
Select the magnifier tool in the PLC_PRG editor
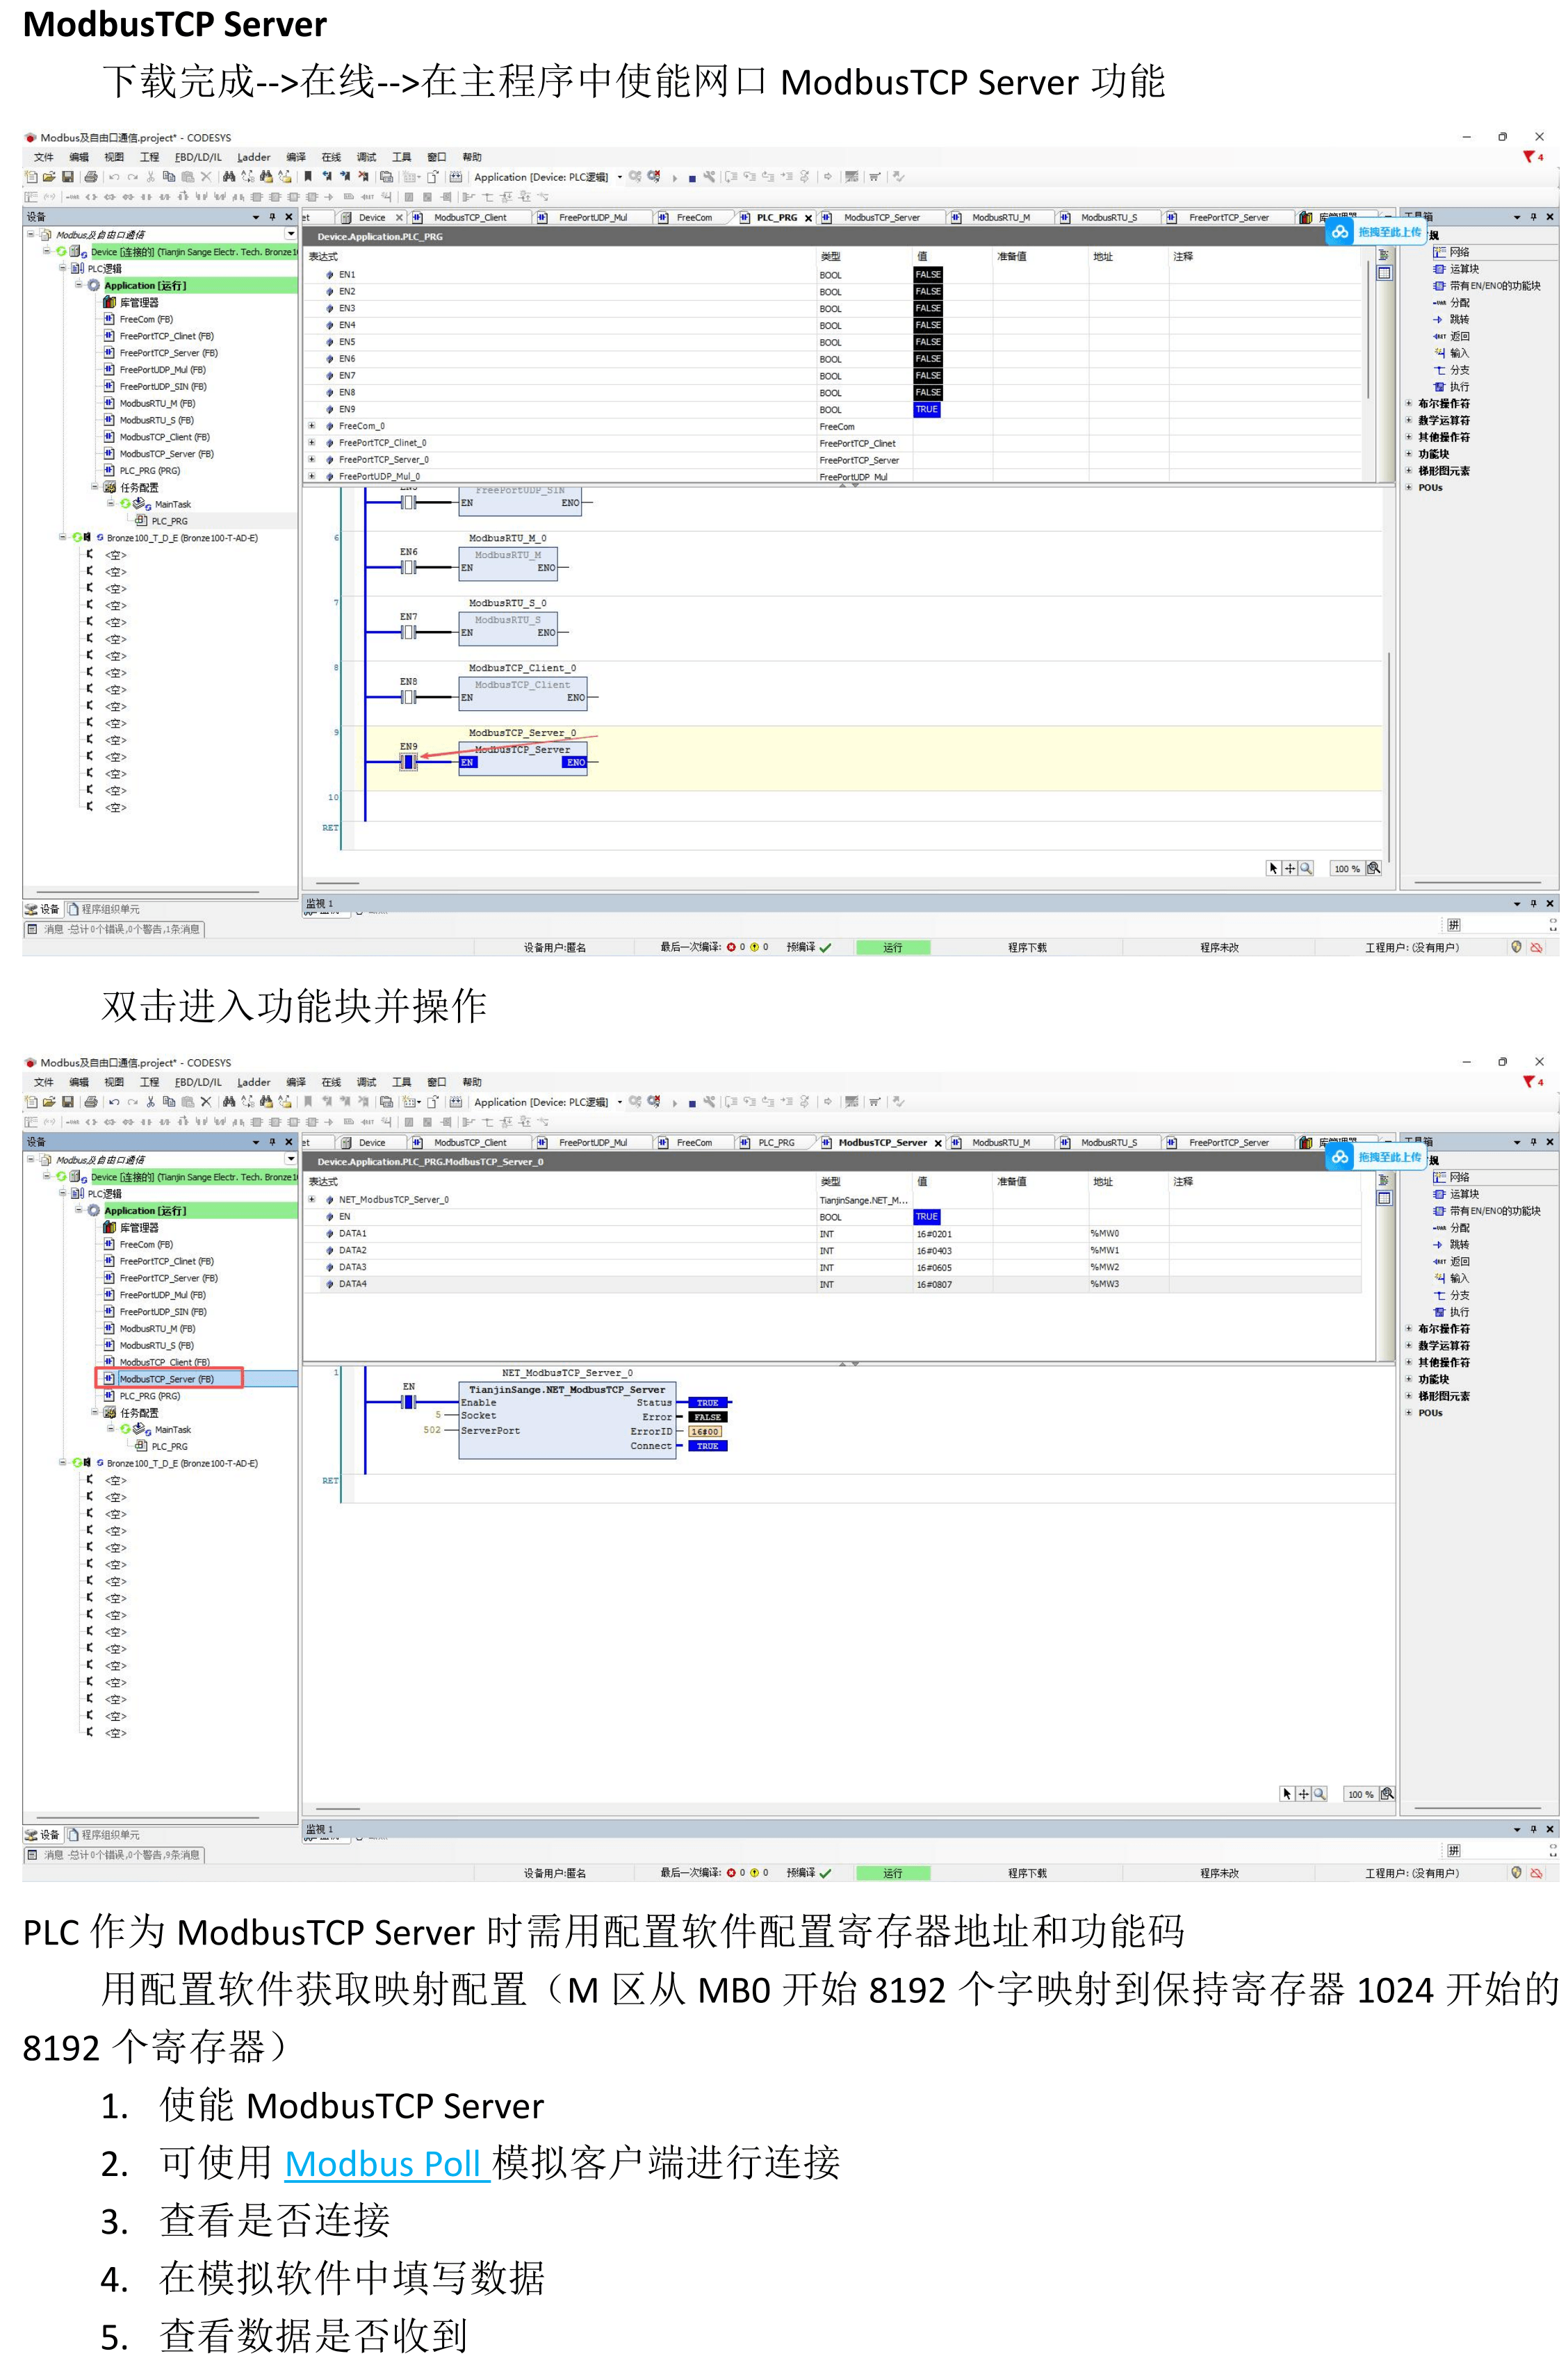(x=1306, y=868)
